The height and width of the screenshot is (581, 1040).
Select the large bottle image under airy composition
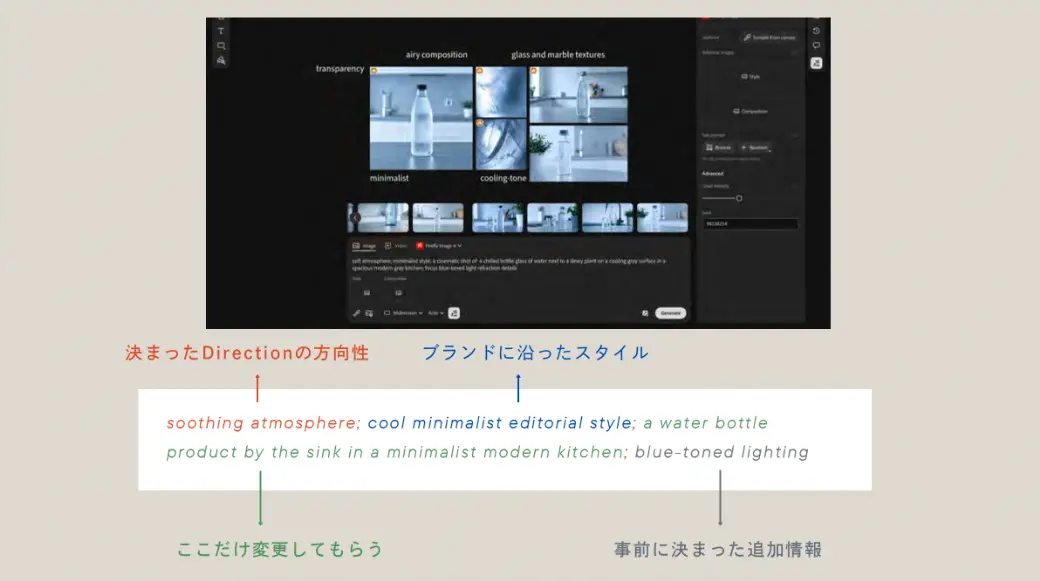coord(421,118)
